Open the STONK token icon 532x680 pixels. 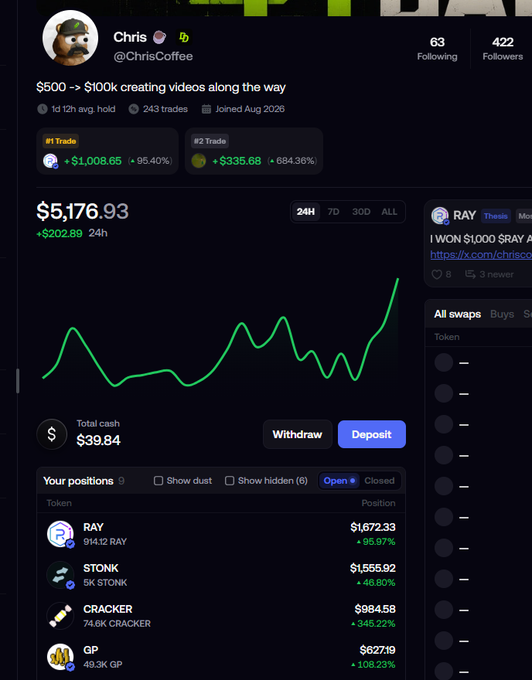click(60, 575)
